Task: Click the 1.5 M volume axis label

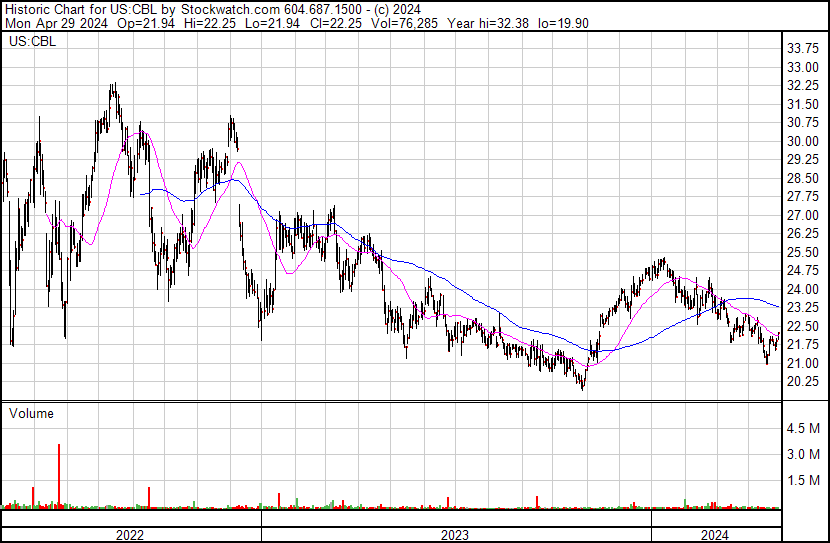Action: [803, 480]
